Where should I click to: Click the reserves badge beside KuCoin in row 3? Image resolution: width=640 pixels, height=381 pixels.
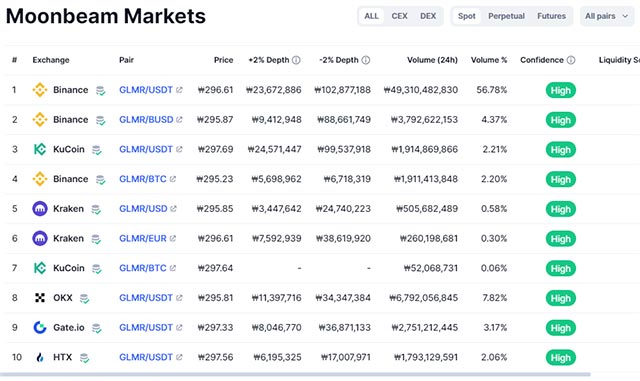(97, 150)
